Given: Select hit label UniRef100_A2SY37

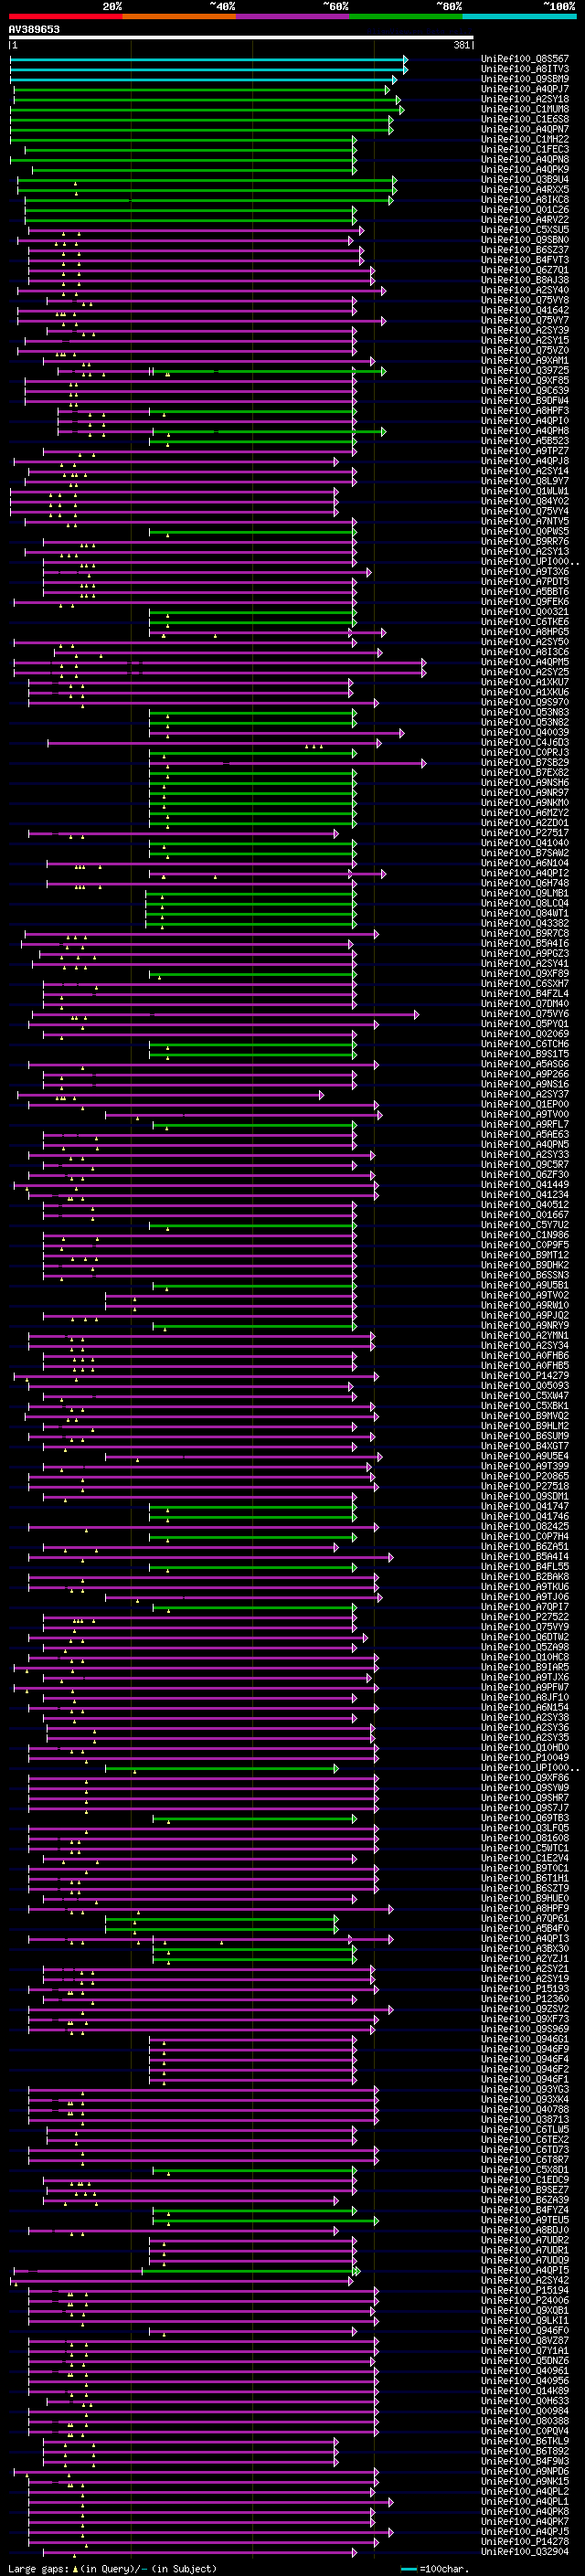Looking at the screenshot, I should (524, 1095).
